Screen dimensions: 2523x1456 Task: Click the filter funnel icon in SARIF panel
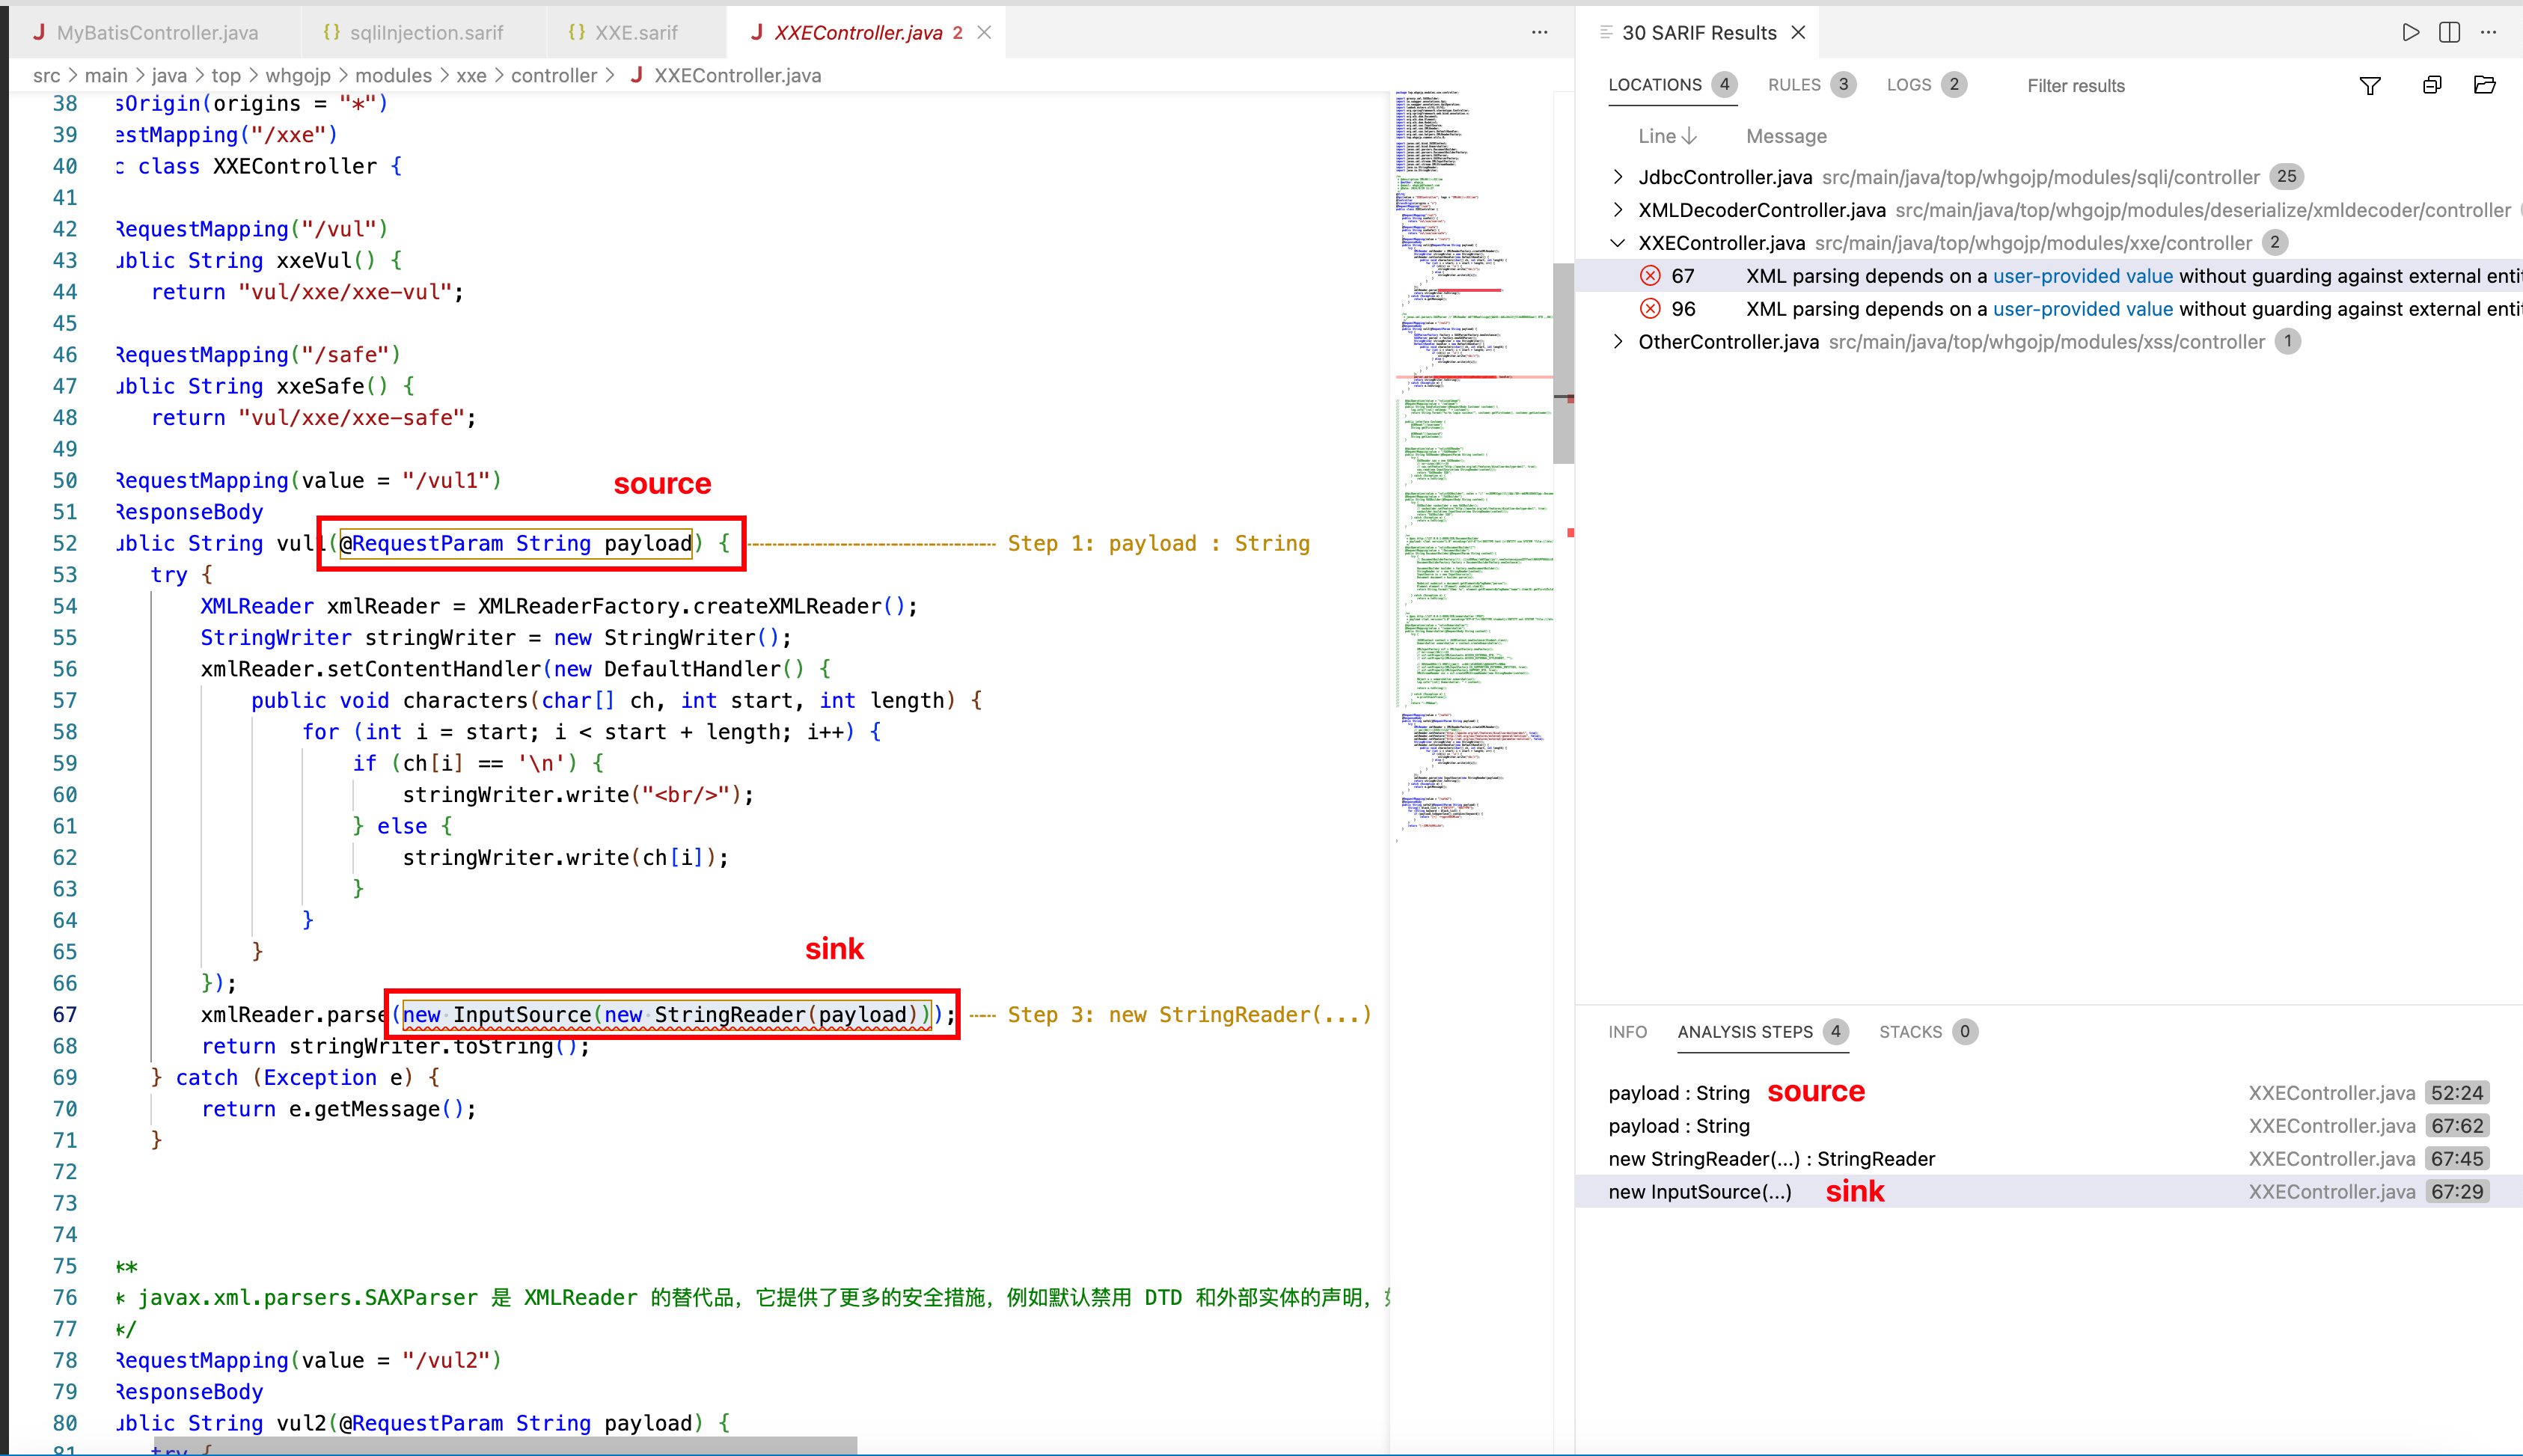point(2369,86)
